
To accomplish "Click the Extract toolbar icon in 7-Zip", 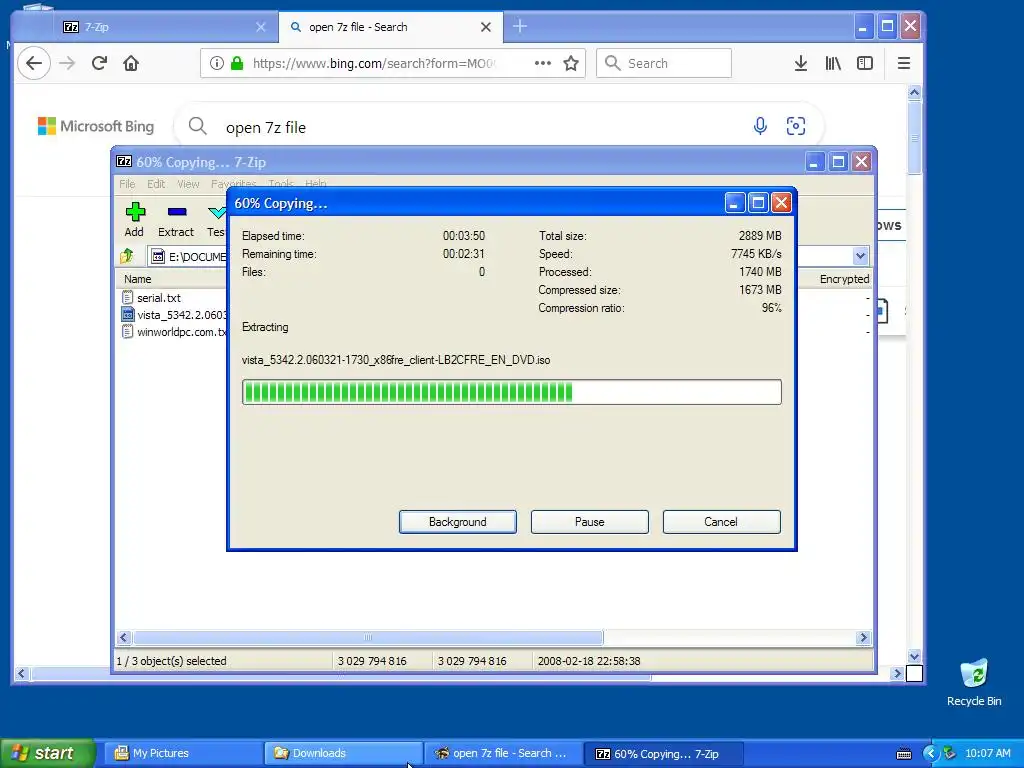I will coord(177,212).
